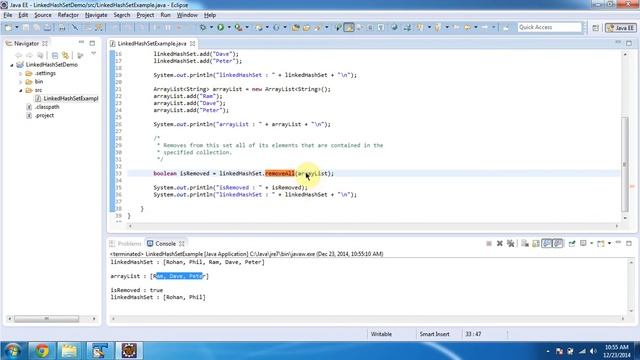
Task: Open Chrome from the Windows taskbar
Action: (42, 351)
